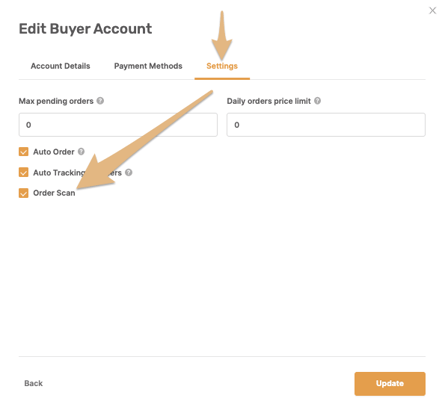Select the Settings tab
The image size is (445, 407).
tap(222, 66)
